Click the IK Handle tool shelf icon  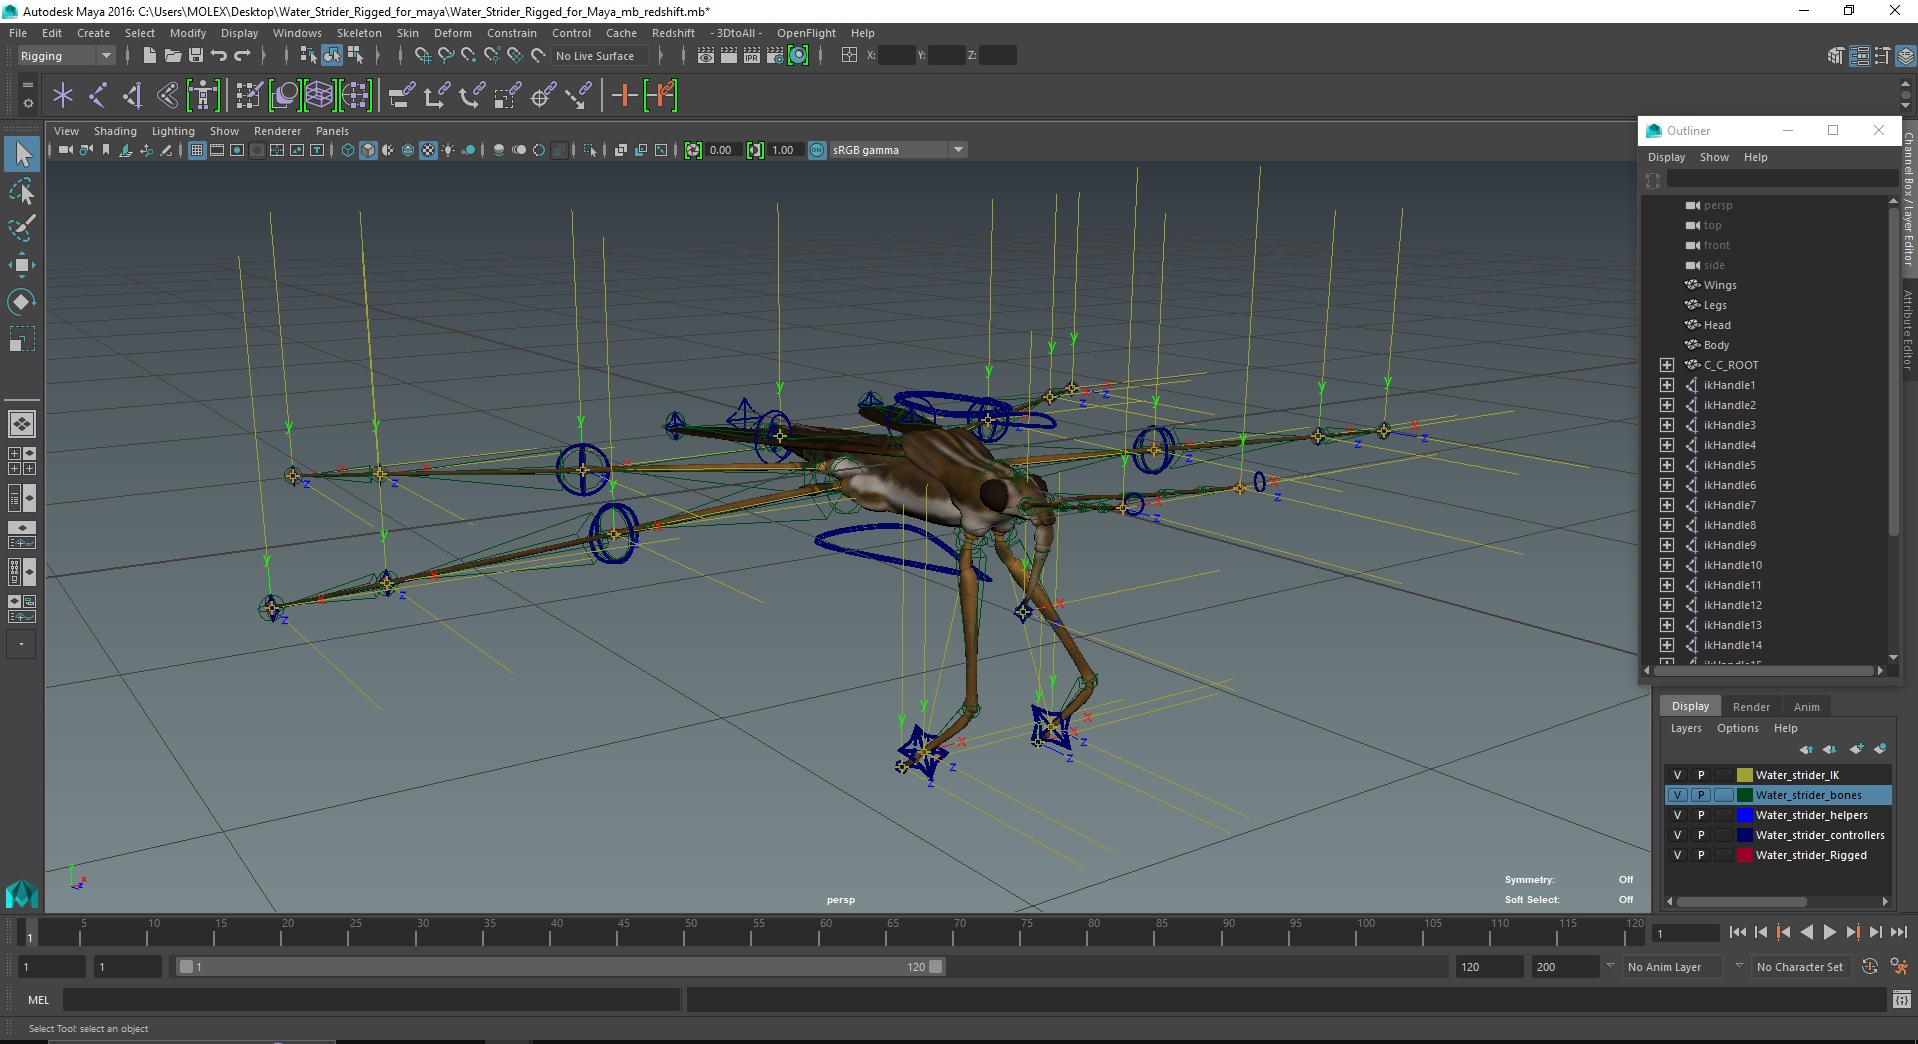(x=132, y=96)
